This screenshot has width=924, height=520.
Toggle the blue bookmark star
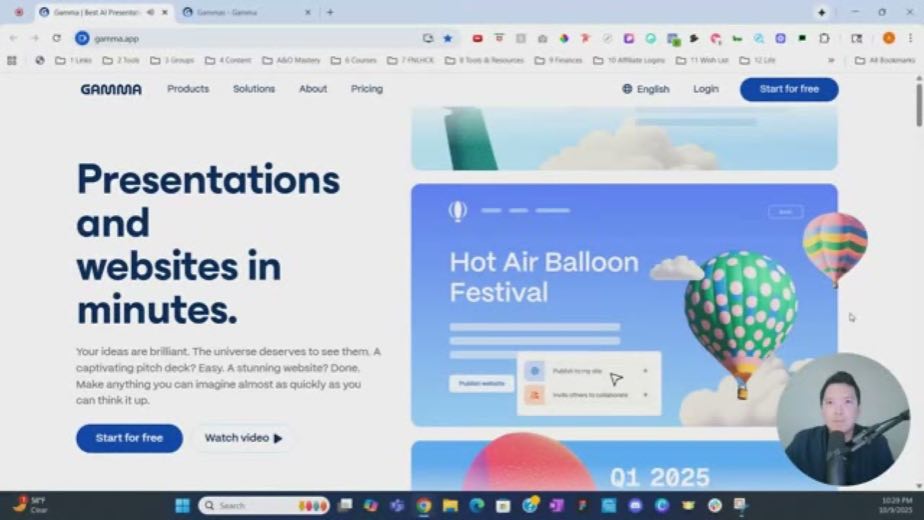(448, 38)
